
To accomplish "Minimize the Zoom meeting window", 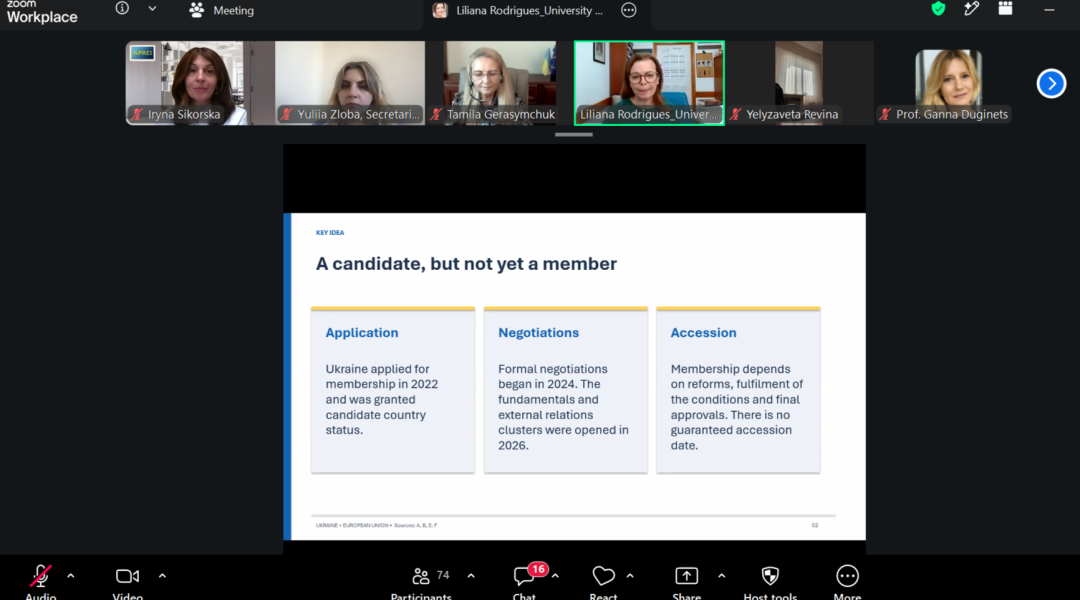I will (x=1049, y=10).
